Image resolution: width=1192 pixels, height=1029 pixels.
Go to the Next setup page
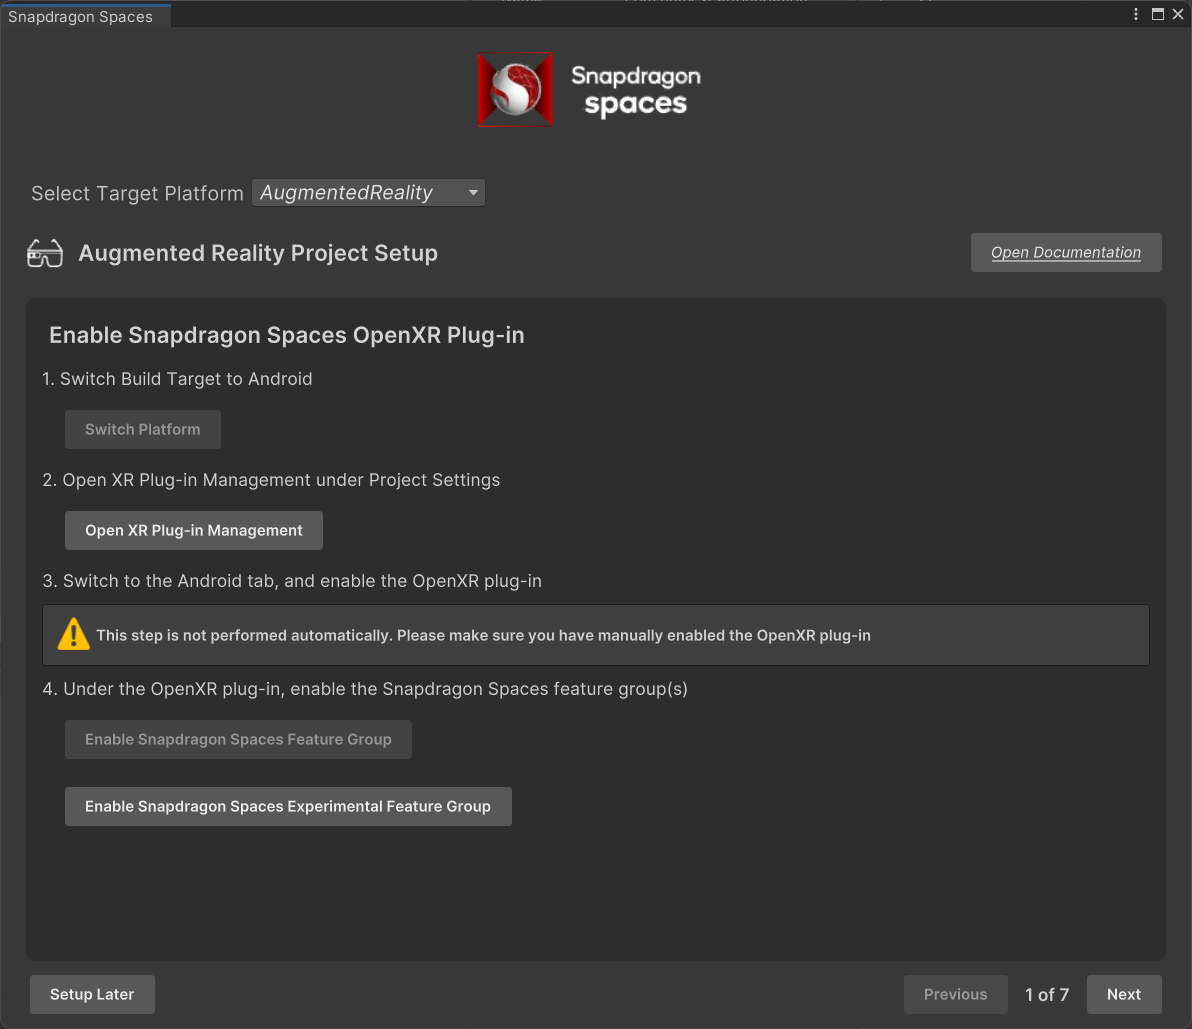1124,994
